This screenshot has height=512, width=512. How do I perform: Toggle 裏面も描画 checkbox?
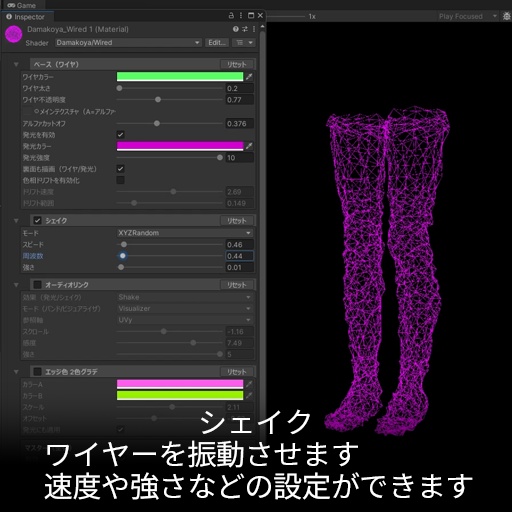(120, 169)
